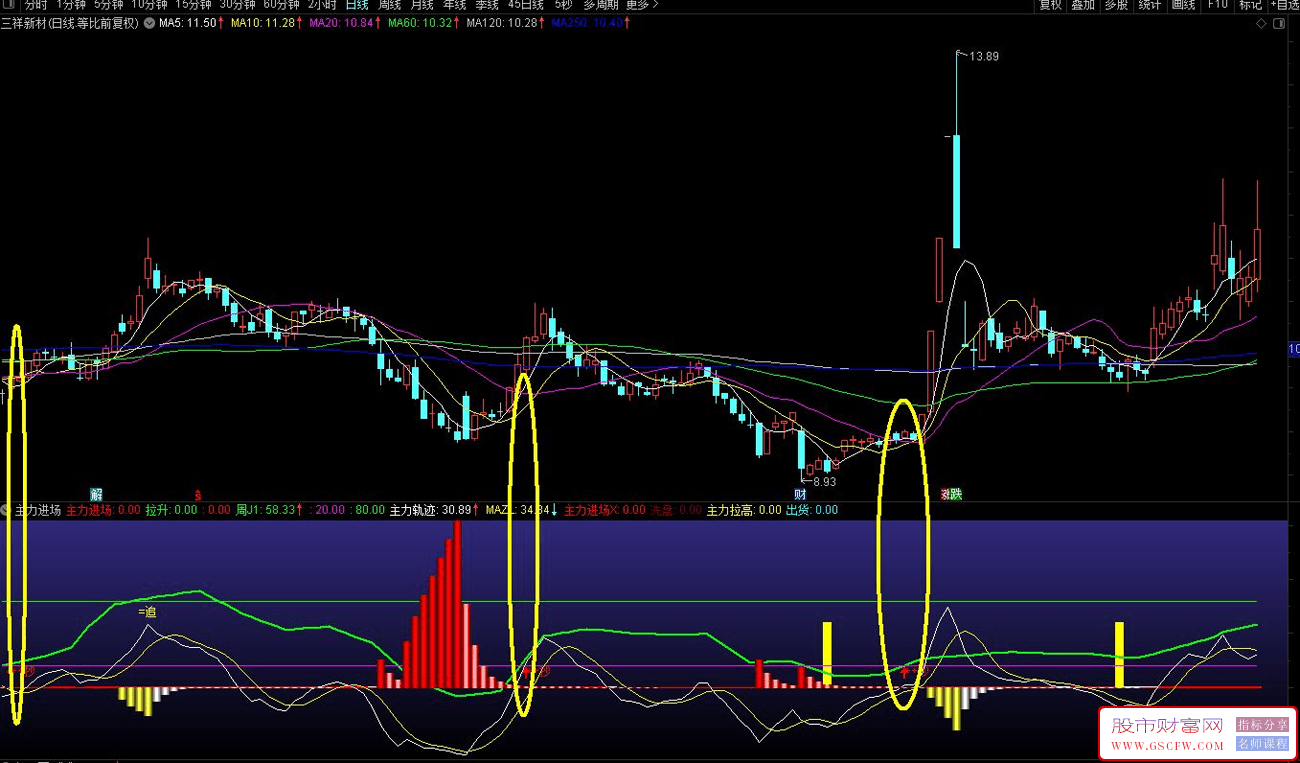Click the 8.93 low price label
Image resolution: width=1300 pixels, height=763 pixels.
point(824,482)
